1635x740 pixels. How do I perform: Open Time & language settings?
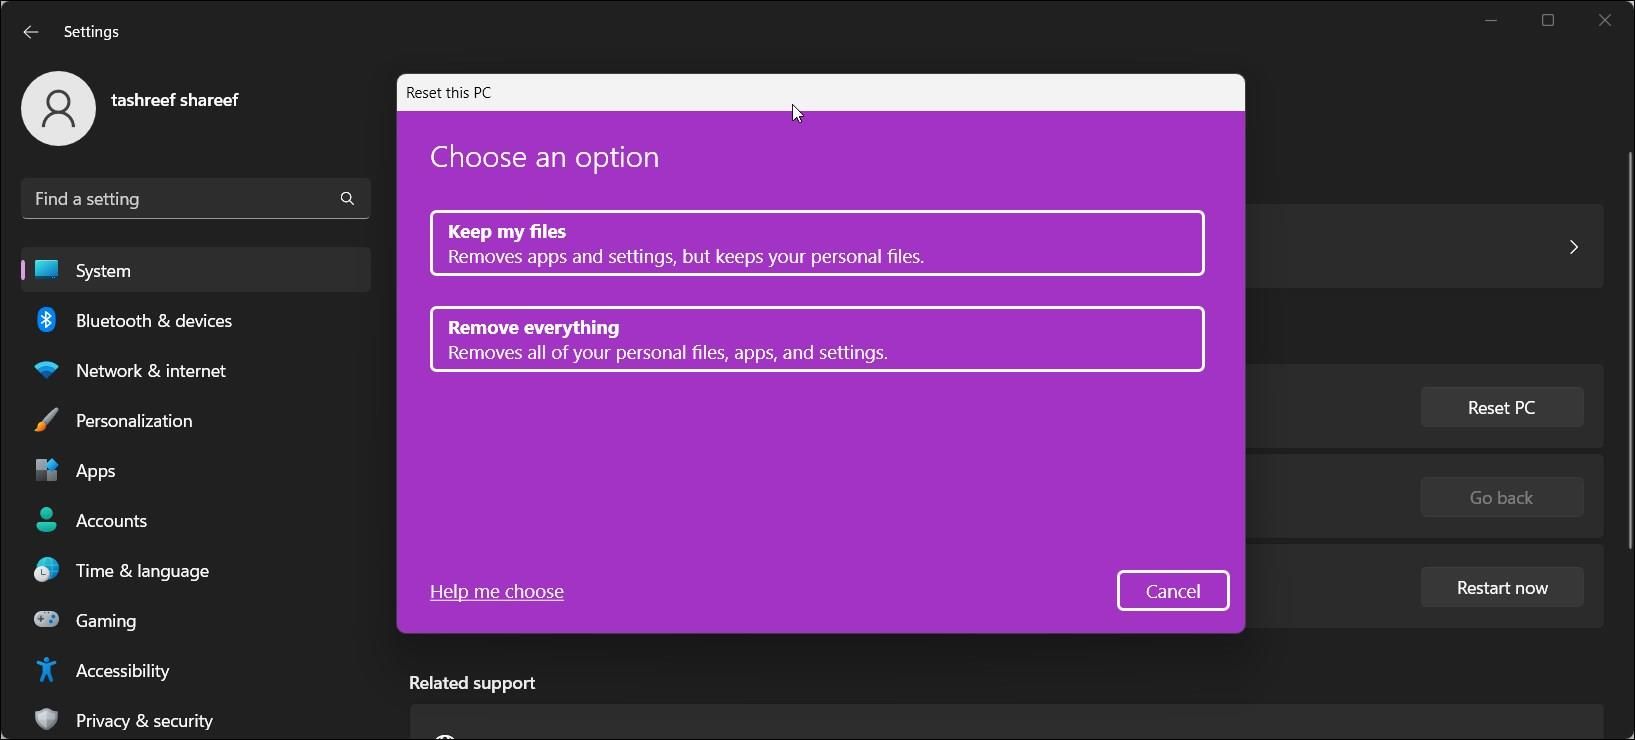pyautogui.click(x=196, y=570)
